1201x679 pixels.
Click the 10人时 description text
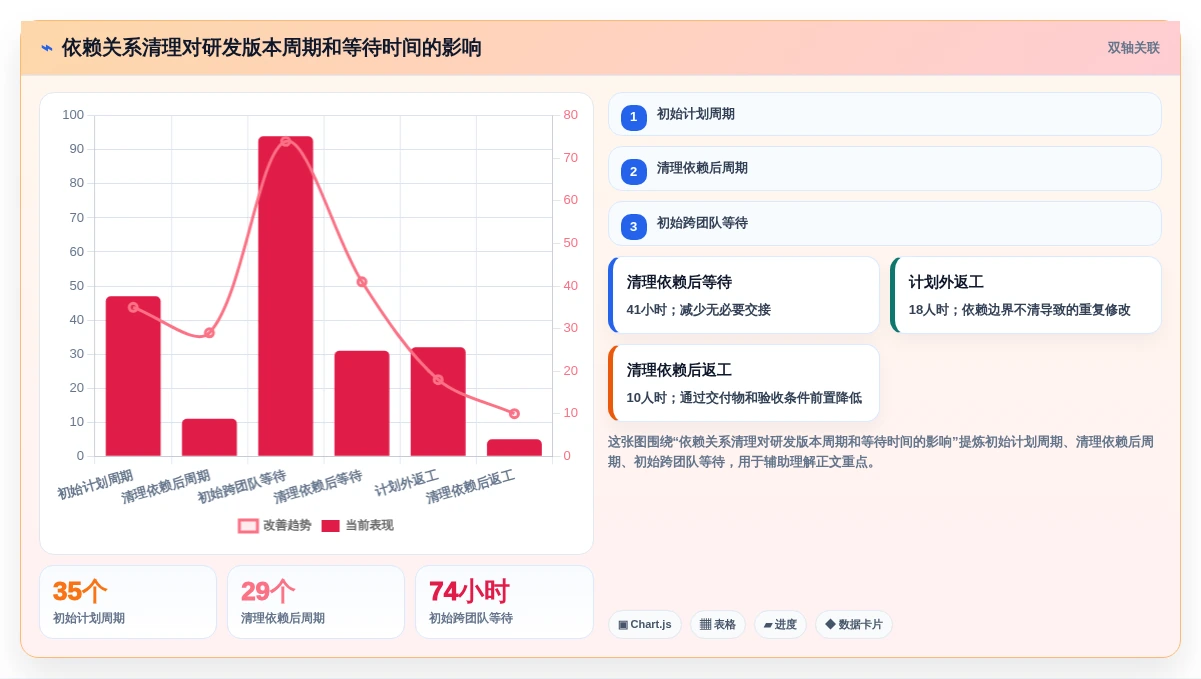coord(744,398)
